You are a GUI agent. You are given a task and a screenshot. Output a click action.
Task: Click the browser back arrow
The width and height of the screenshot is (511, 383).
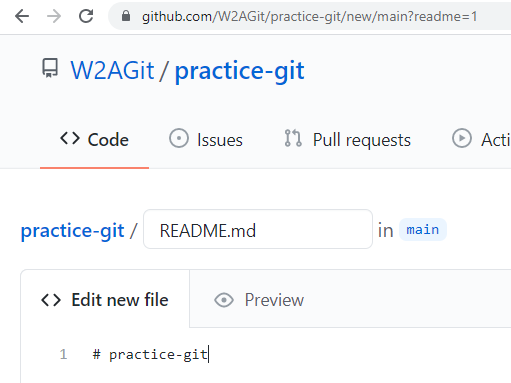click(22, 16)
